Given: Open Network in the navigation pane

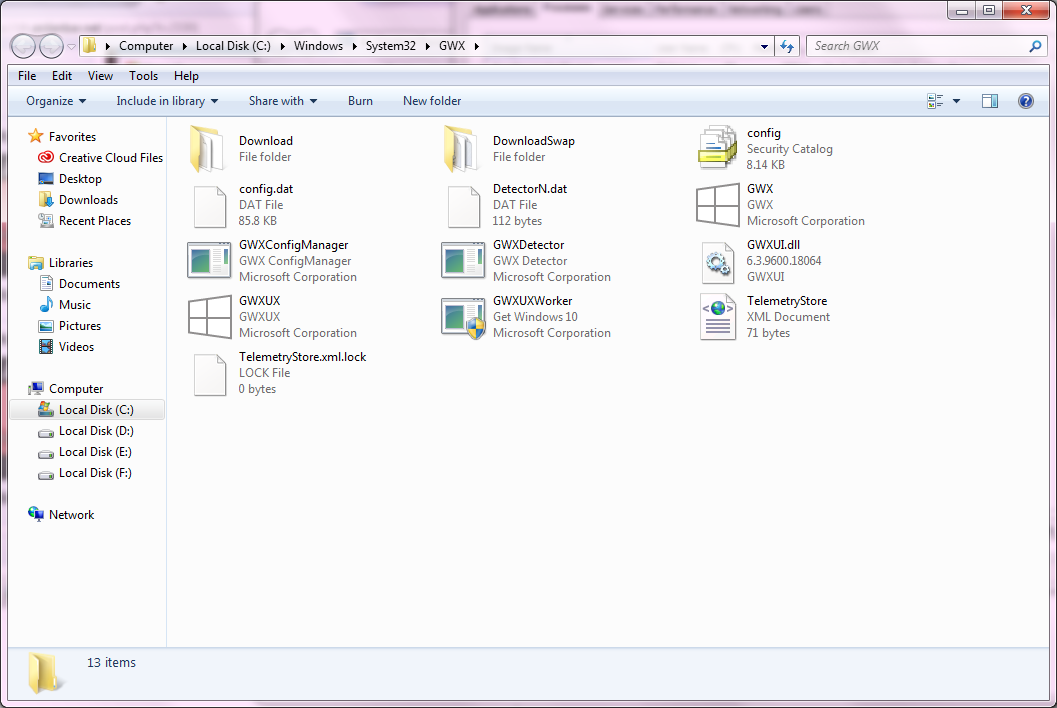Looking at the screenshot, I should (61, 514).
